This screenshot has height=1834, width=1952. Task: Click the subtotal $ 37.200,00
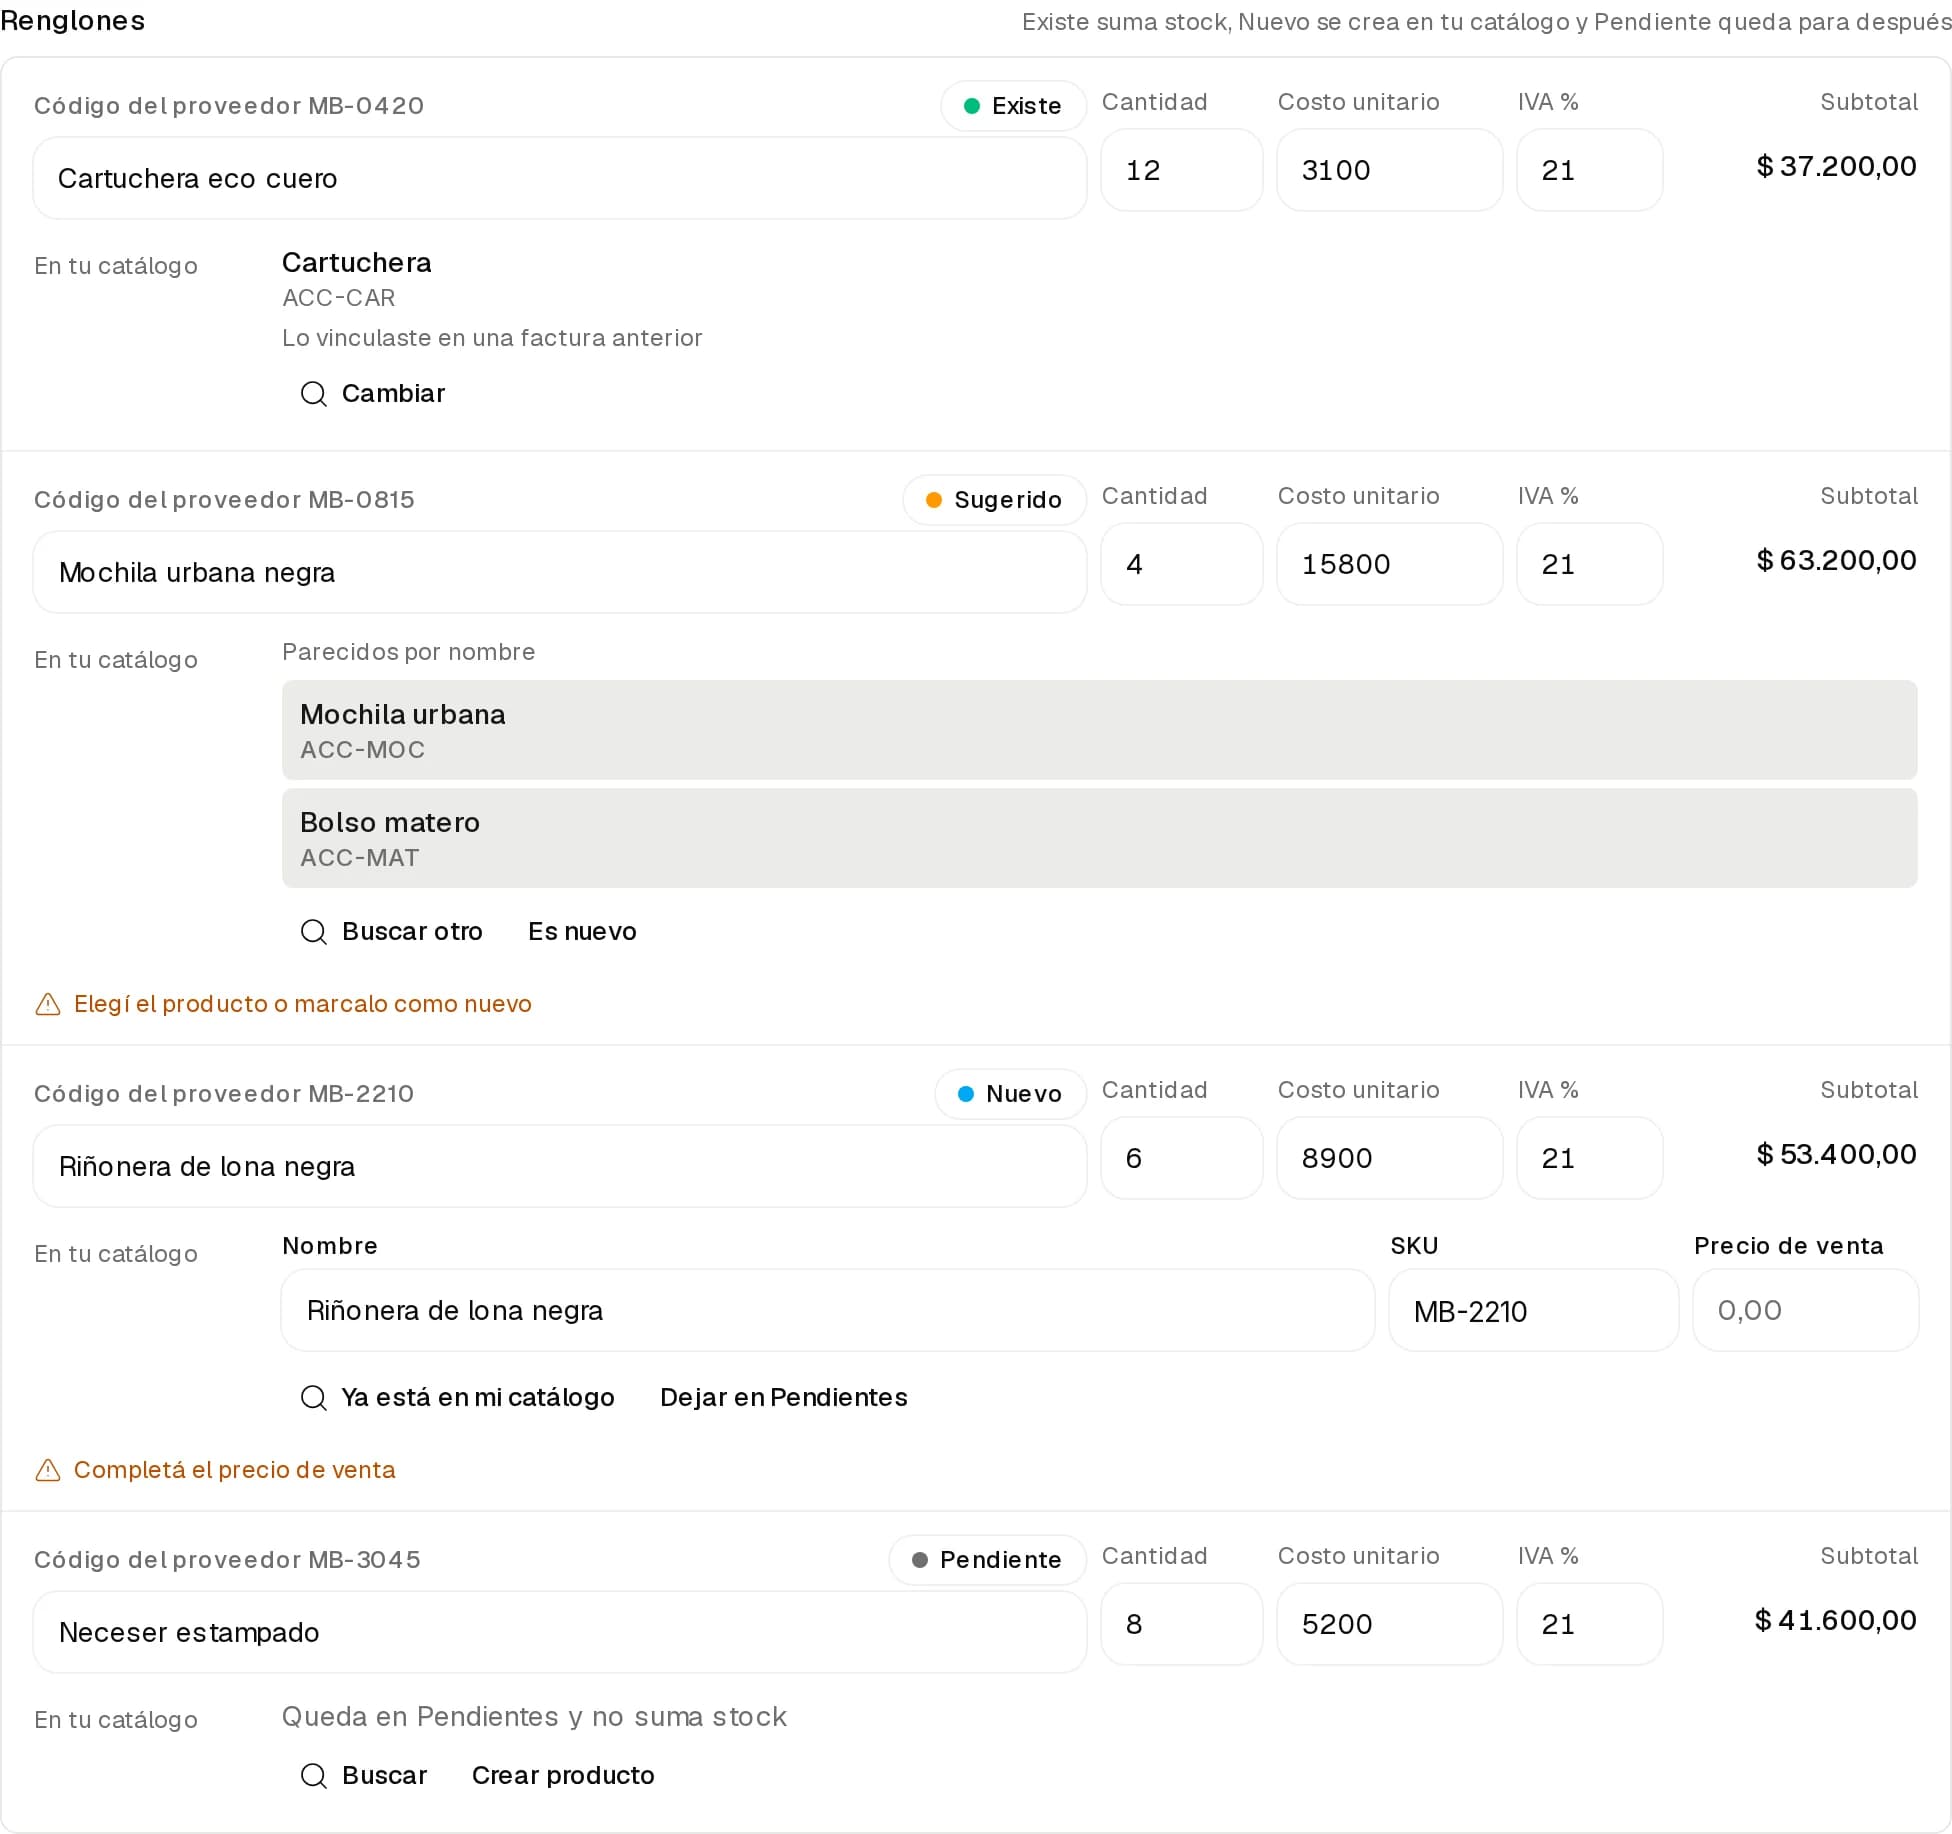pos(1836,166)
